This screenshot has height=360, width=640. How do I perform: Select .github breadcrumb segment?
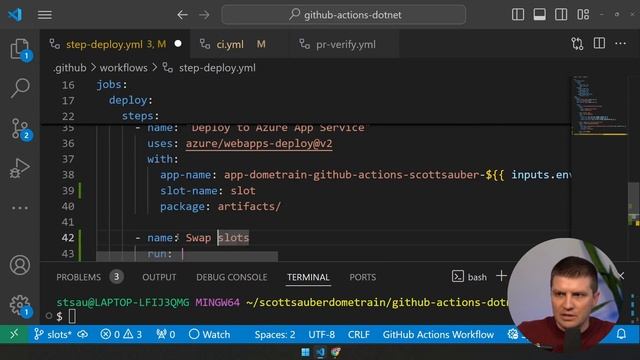tap(70, 68)
